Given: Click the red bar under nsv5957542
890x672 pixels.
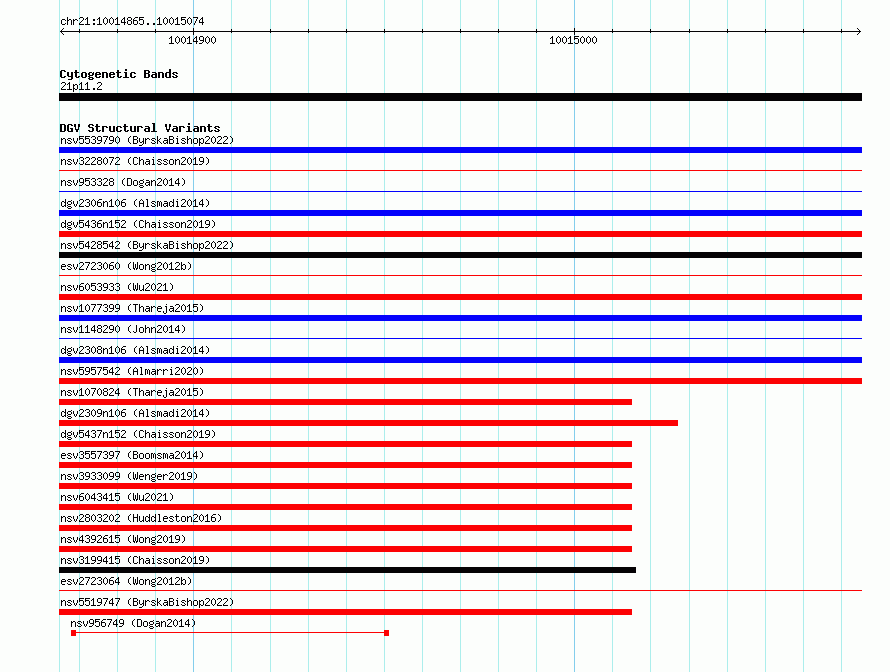Looking at the screenshot, I should pyautogui.click(x=460, y=381).
